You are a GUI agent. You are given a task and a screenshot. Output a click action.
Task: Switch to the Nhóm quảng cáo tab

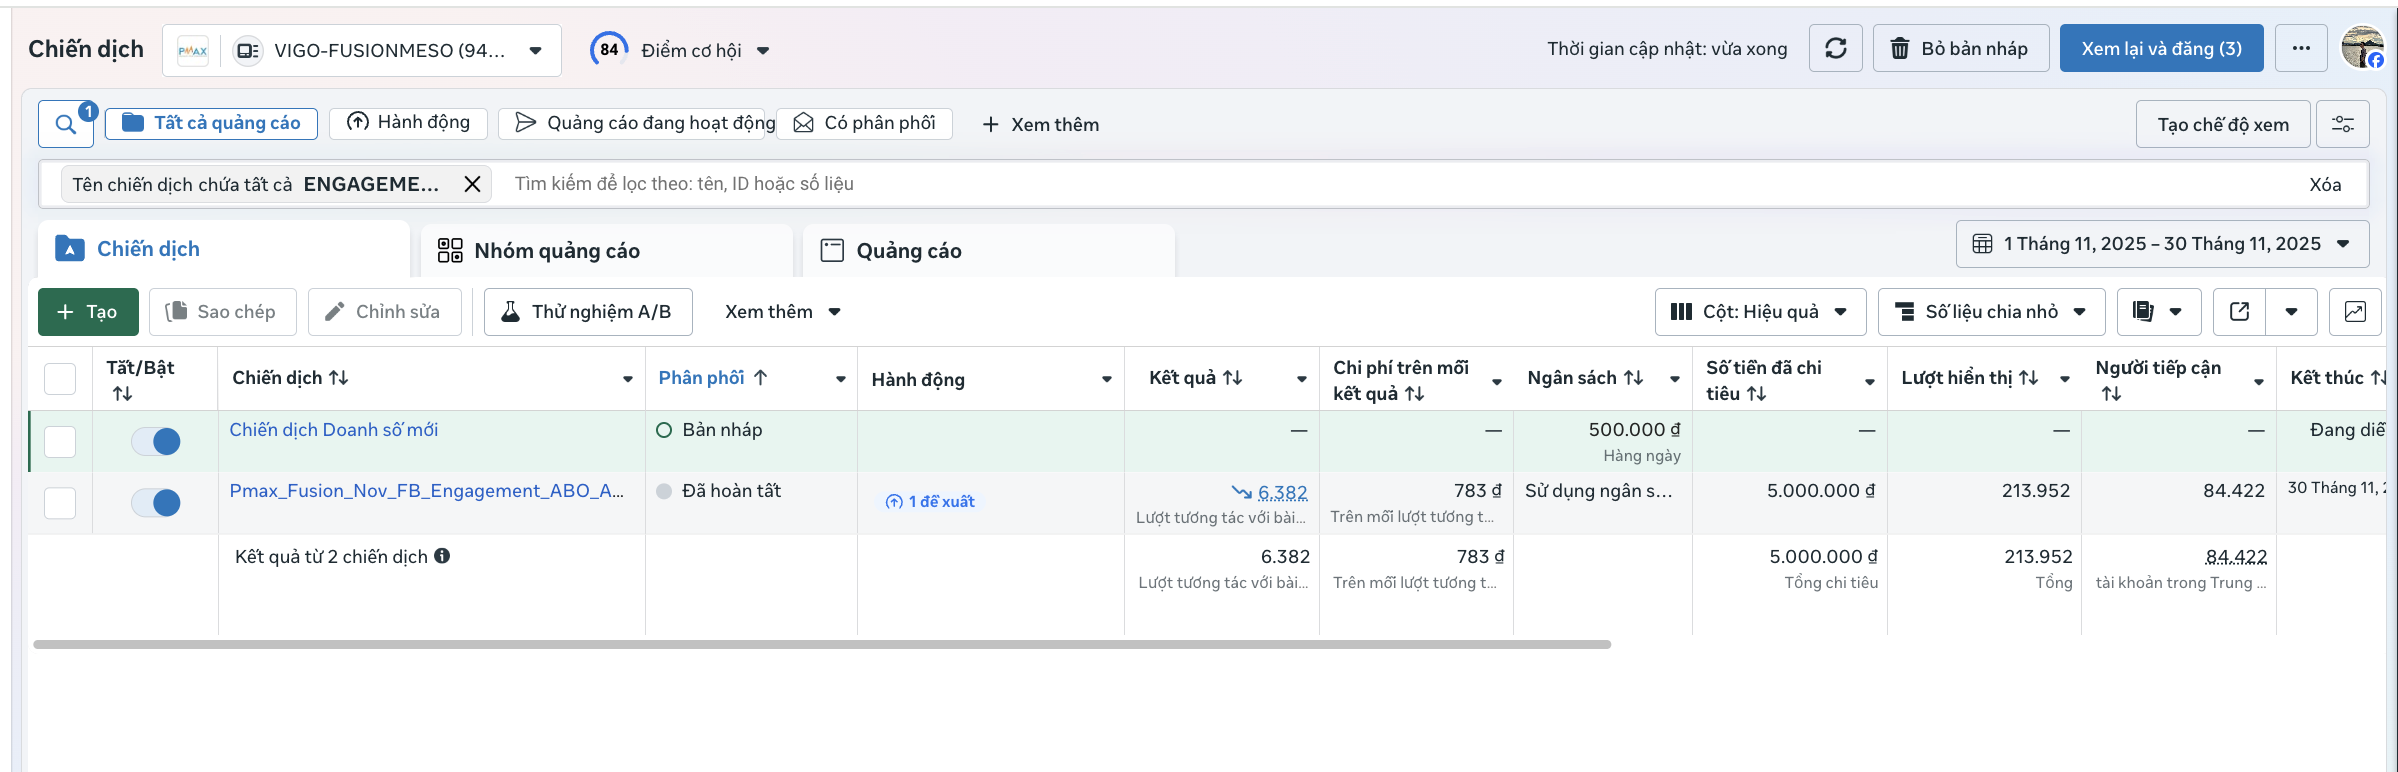[556, 251]
